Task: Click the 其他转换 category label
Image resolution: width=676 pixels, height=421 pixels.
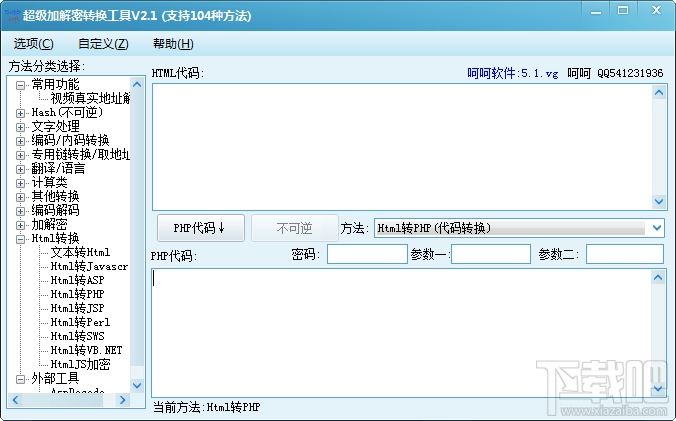Action: [x=55, y=196]
